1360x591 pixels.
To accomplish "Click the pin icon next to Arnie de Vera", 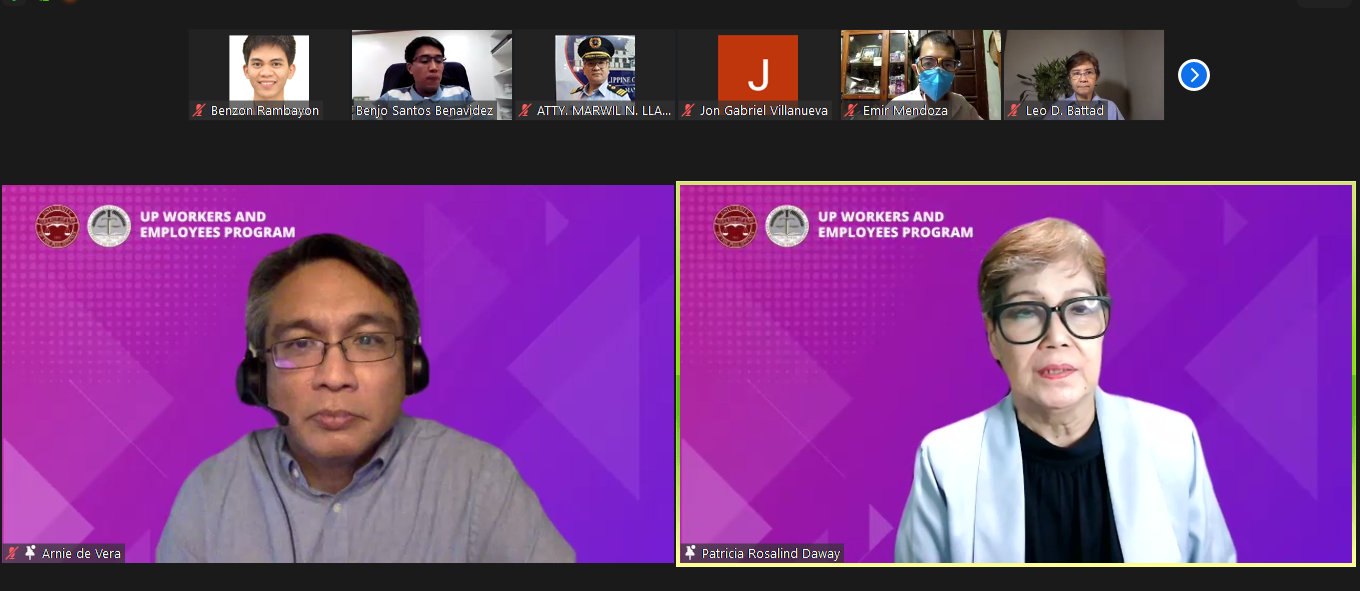I will point(30,553).
